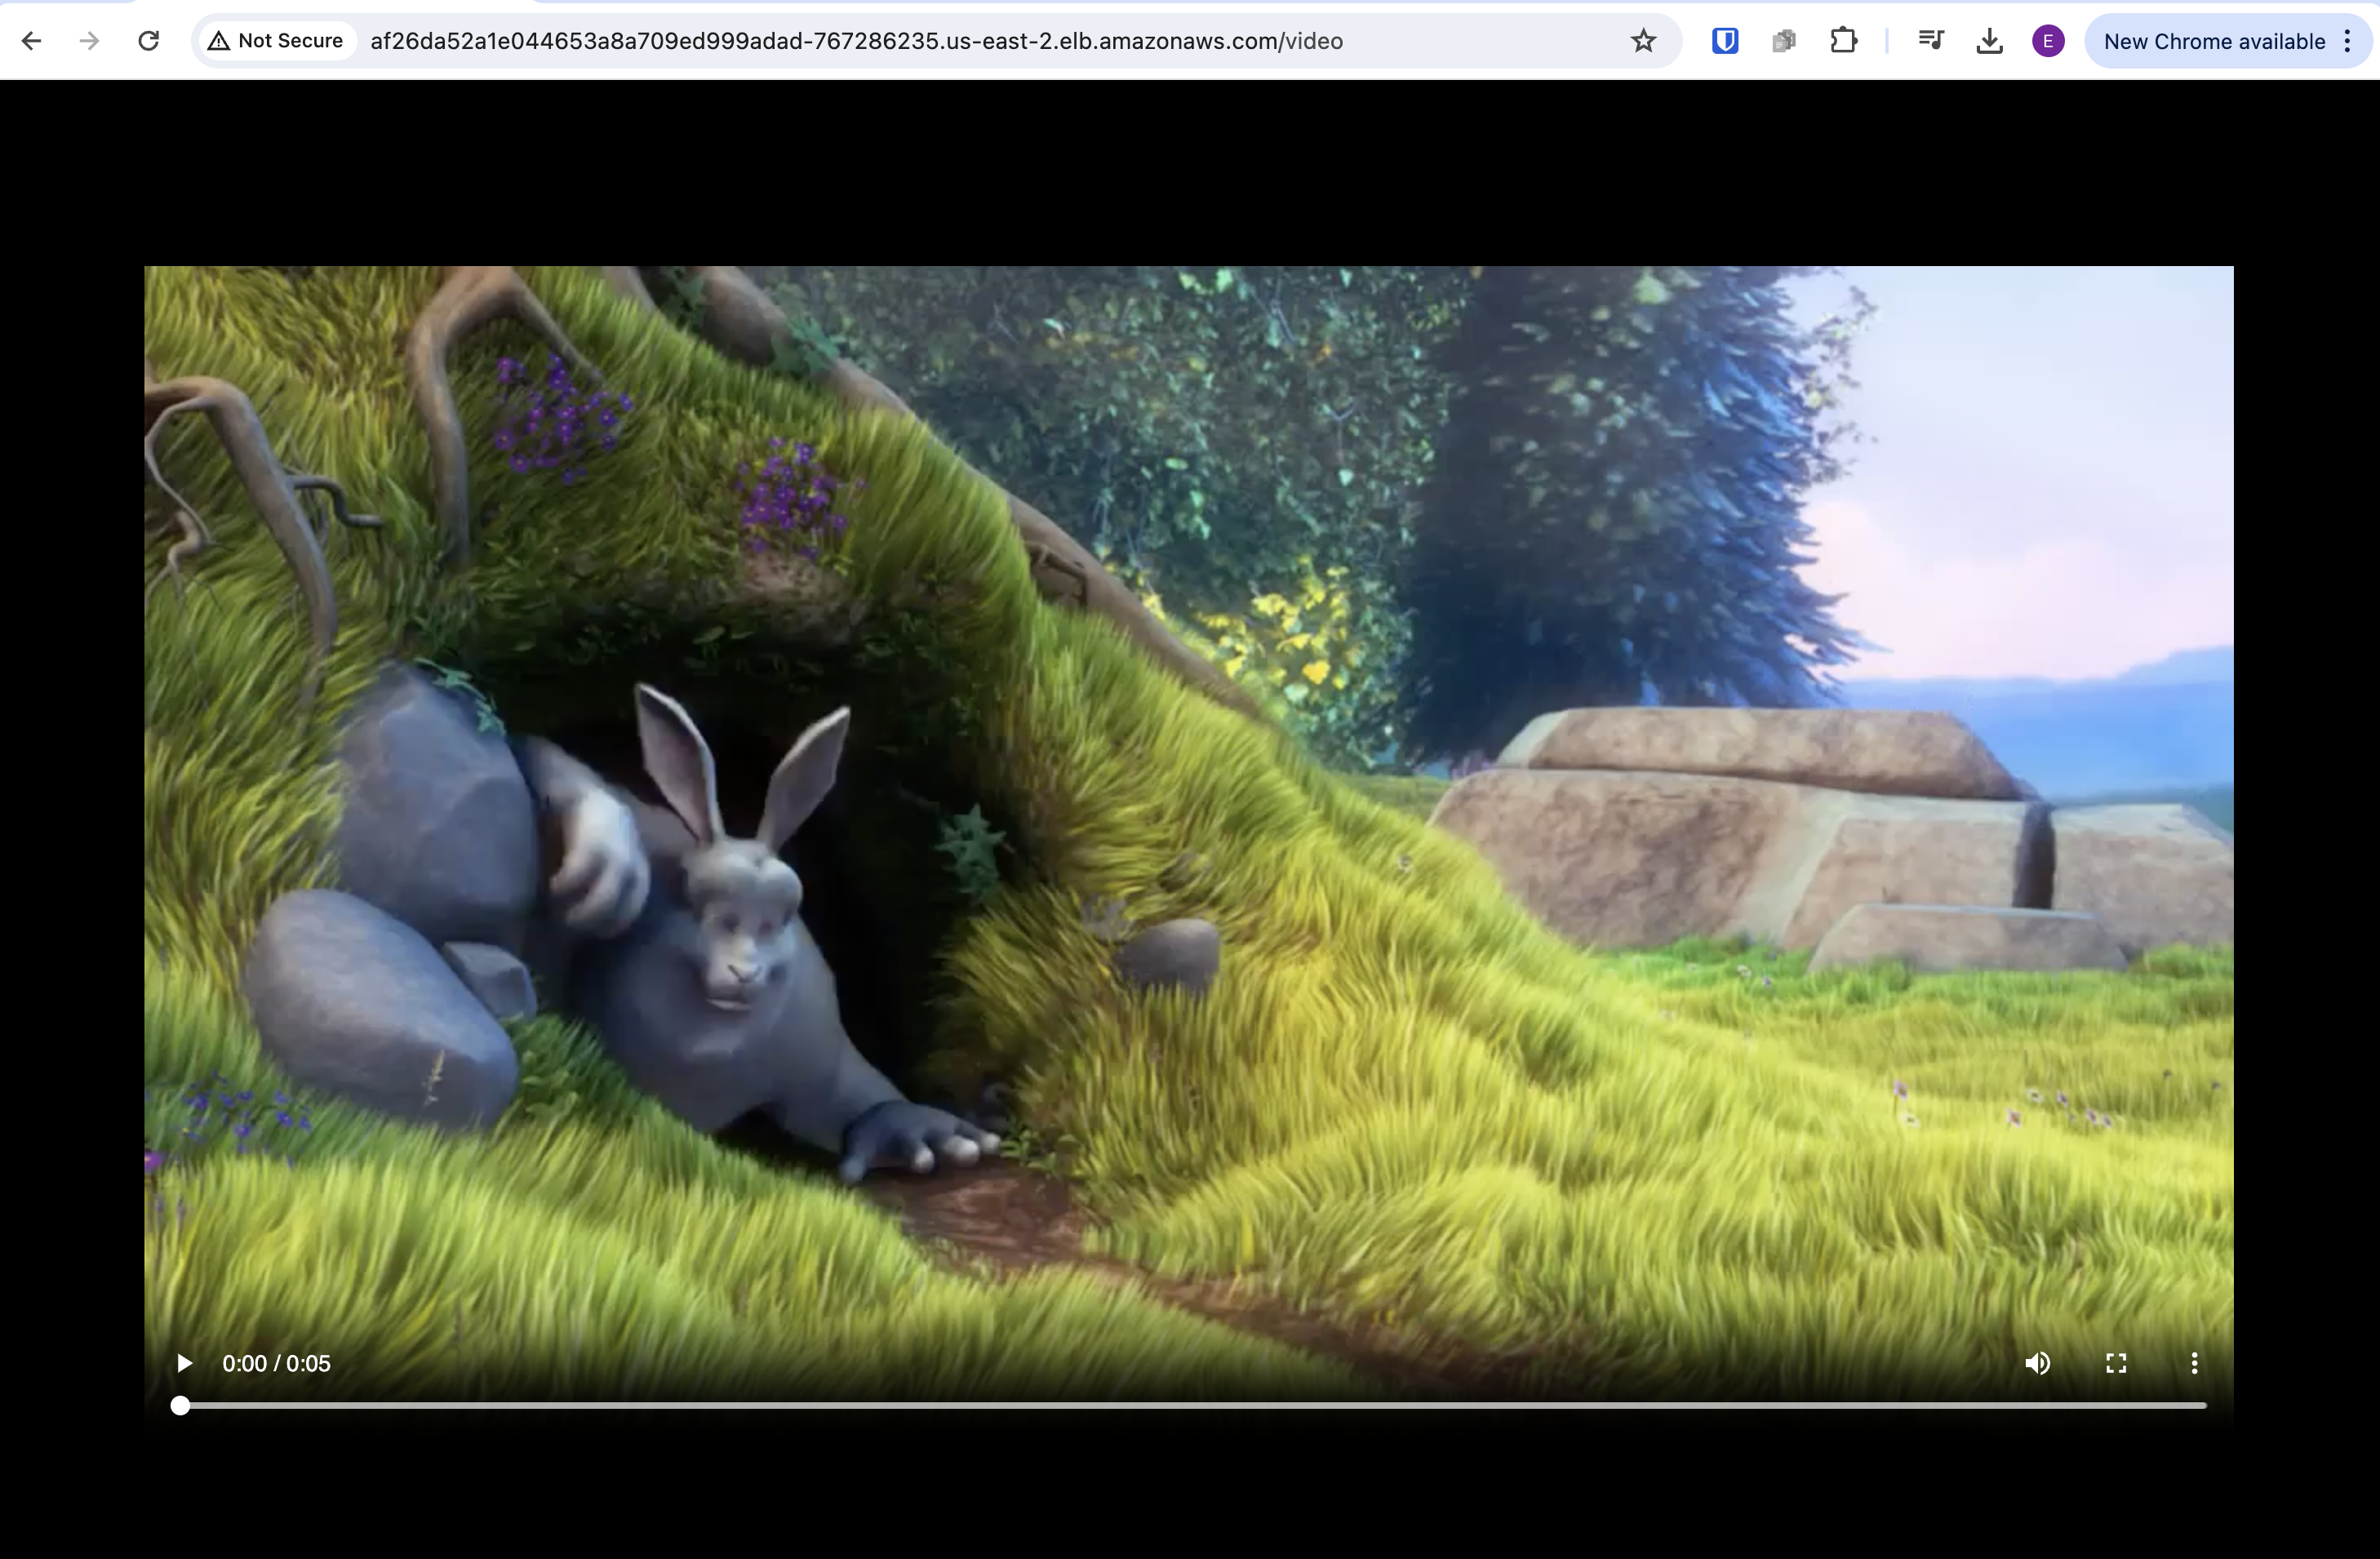The image size is (2380, 1559).
Task: Click the 0:00 / 0:05 time display
Action: coord(276,1363)
